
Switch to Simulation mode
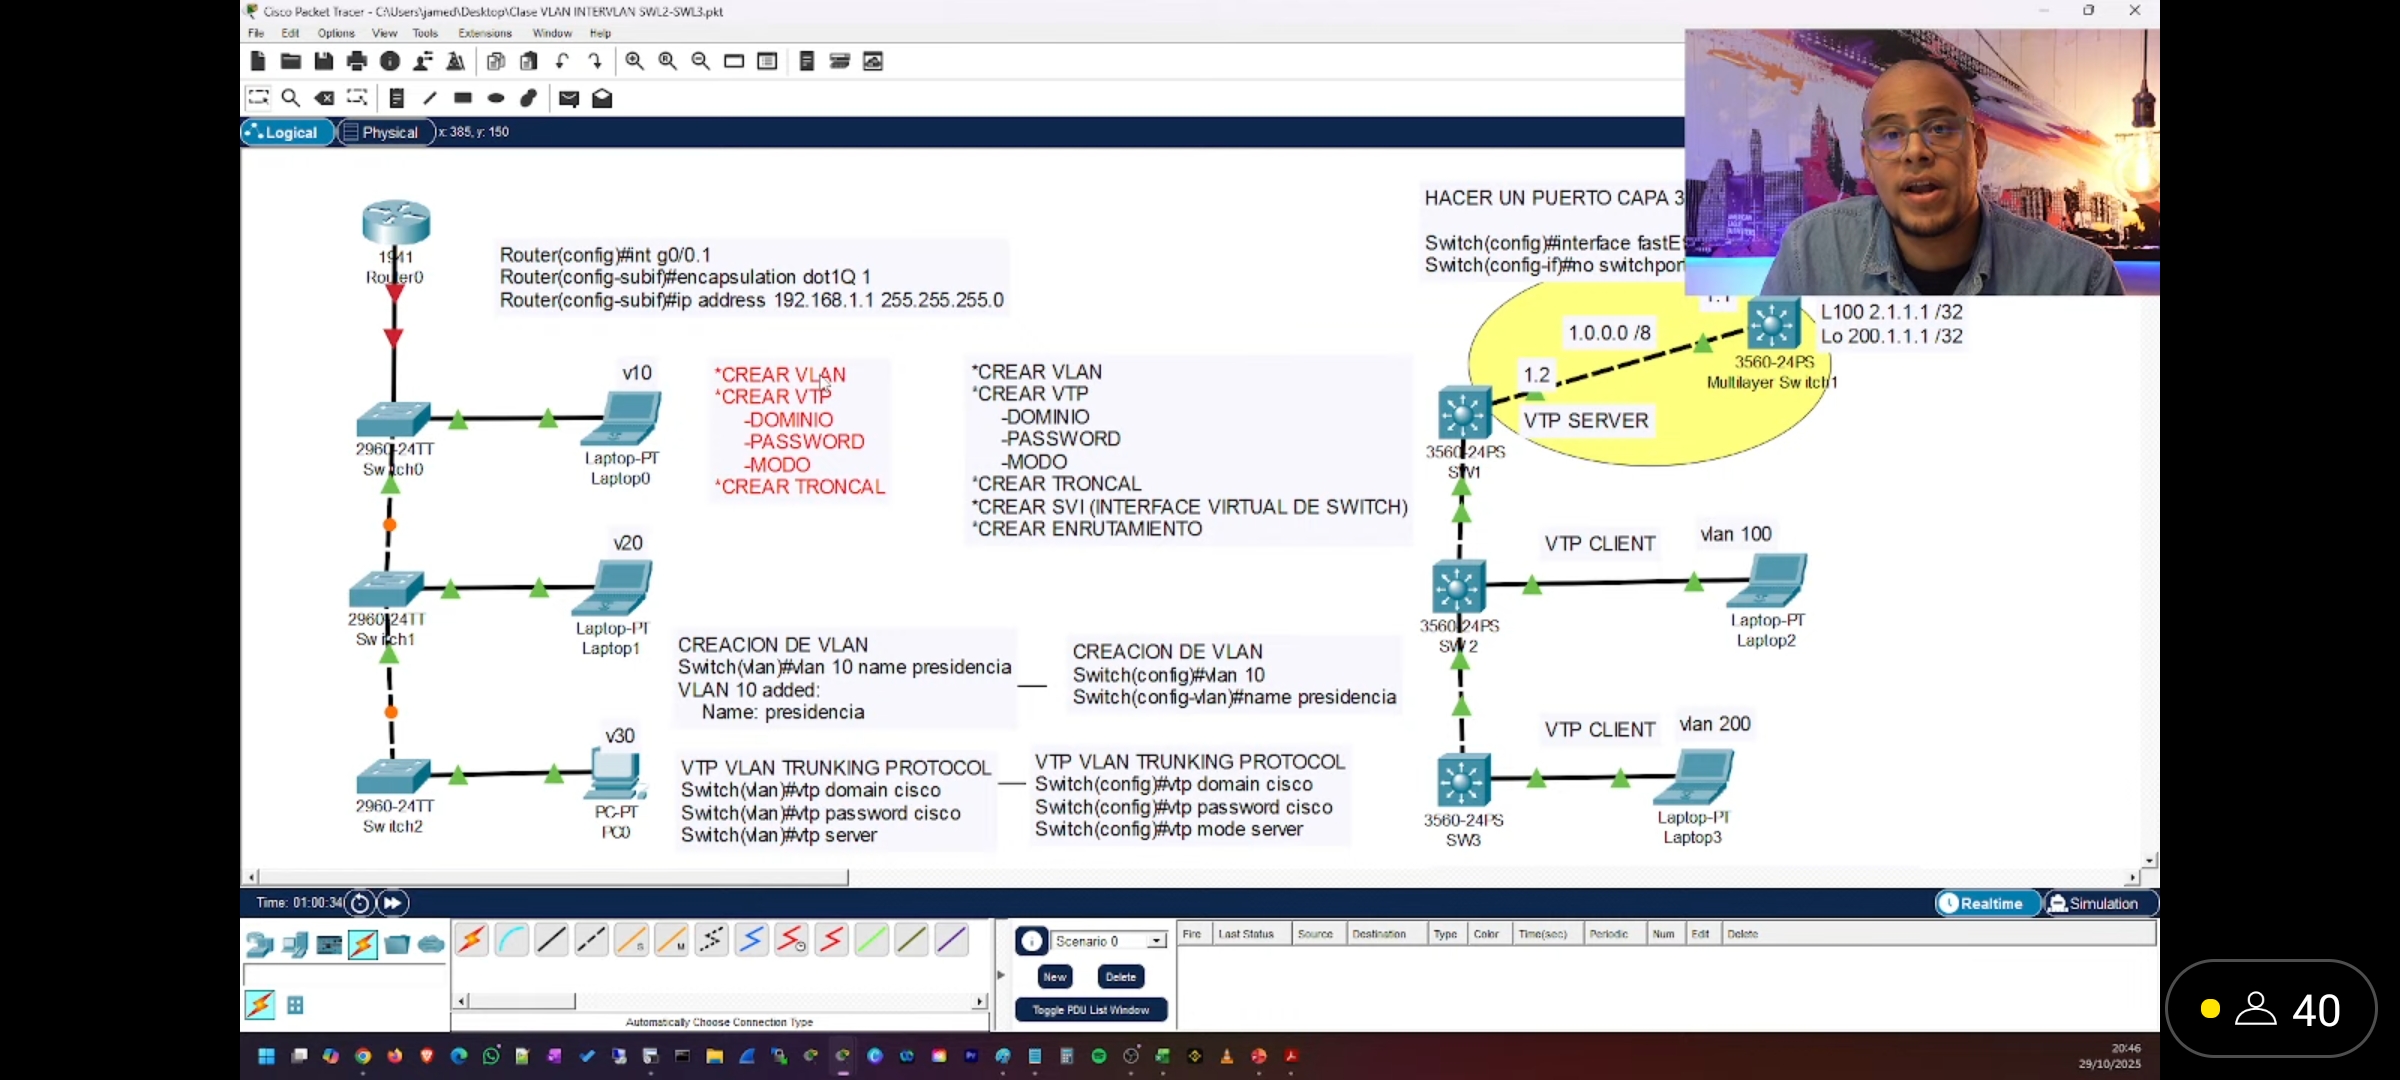2100,903
